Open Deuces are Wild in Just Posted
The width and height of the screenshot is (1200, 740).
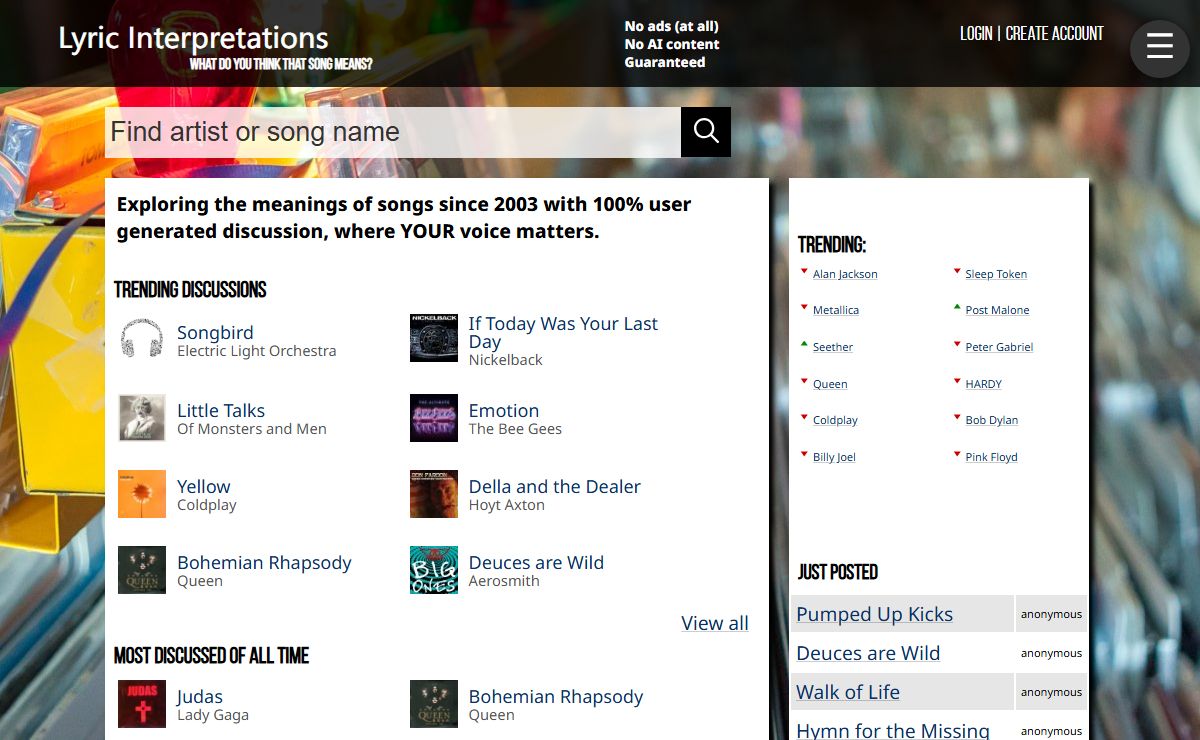click(x=868, y=653)
